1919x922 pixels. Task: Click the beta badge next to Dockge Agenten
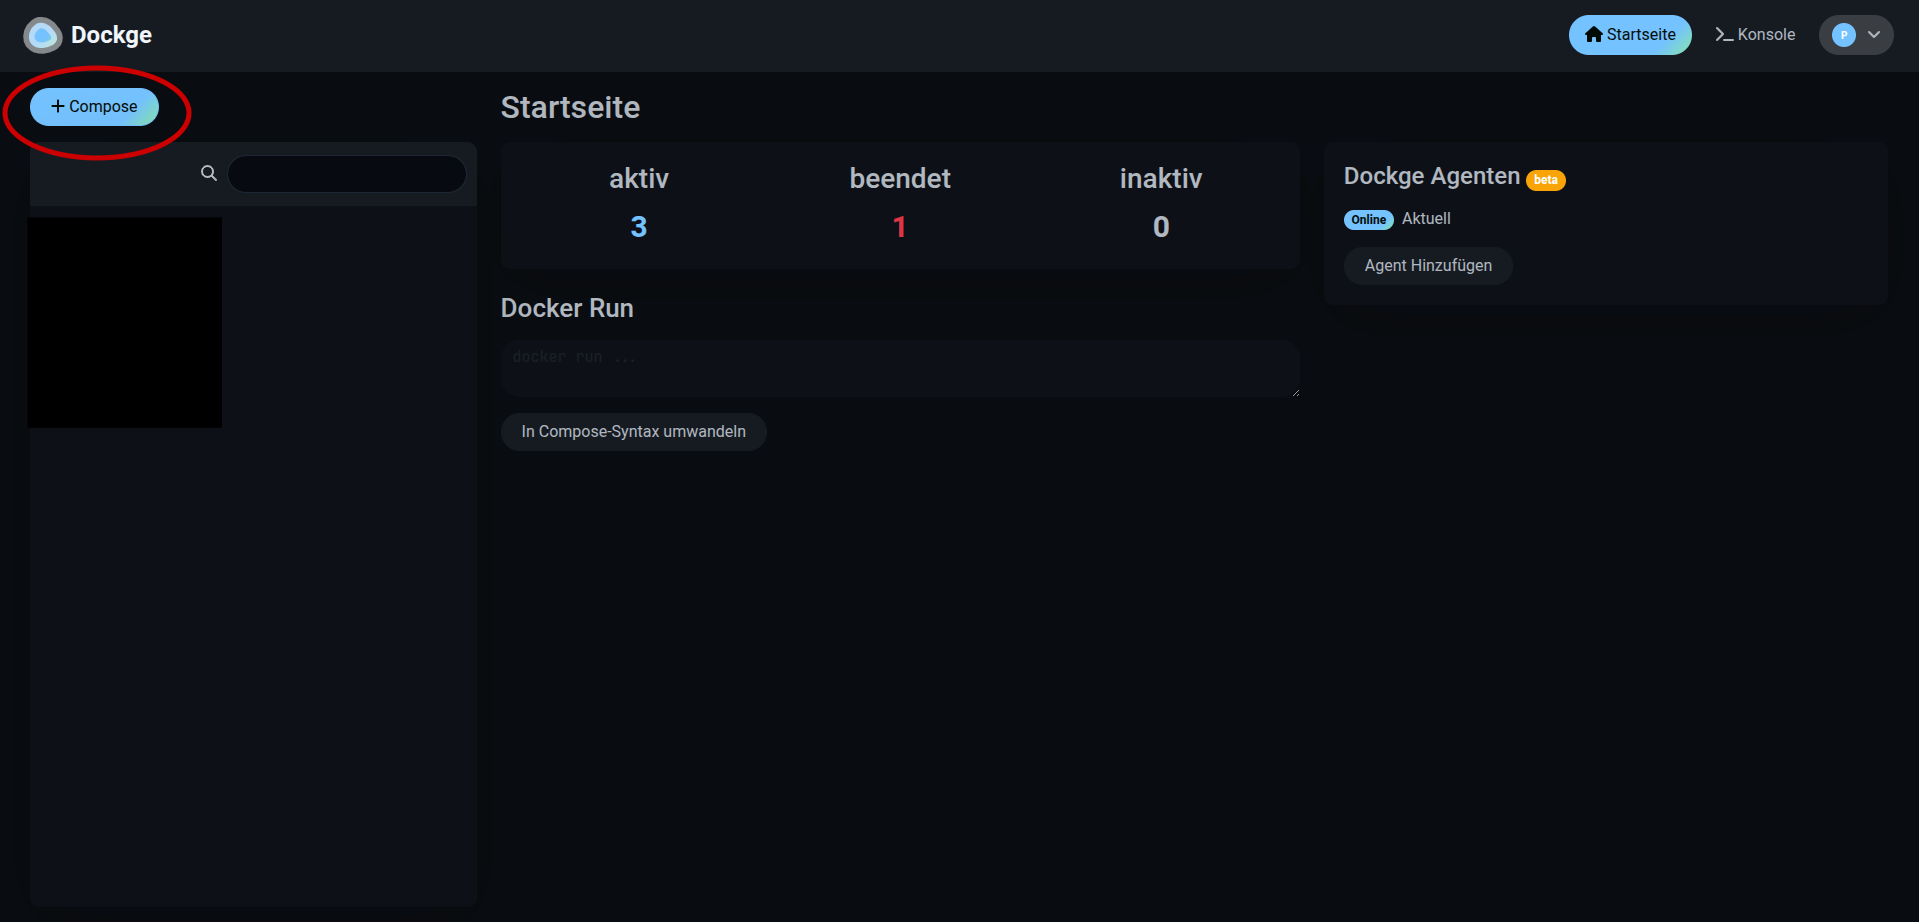tap(1546, 180)
